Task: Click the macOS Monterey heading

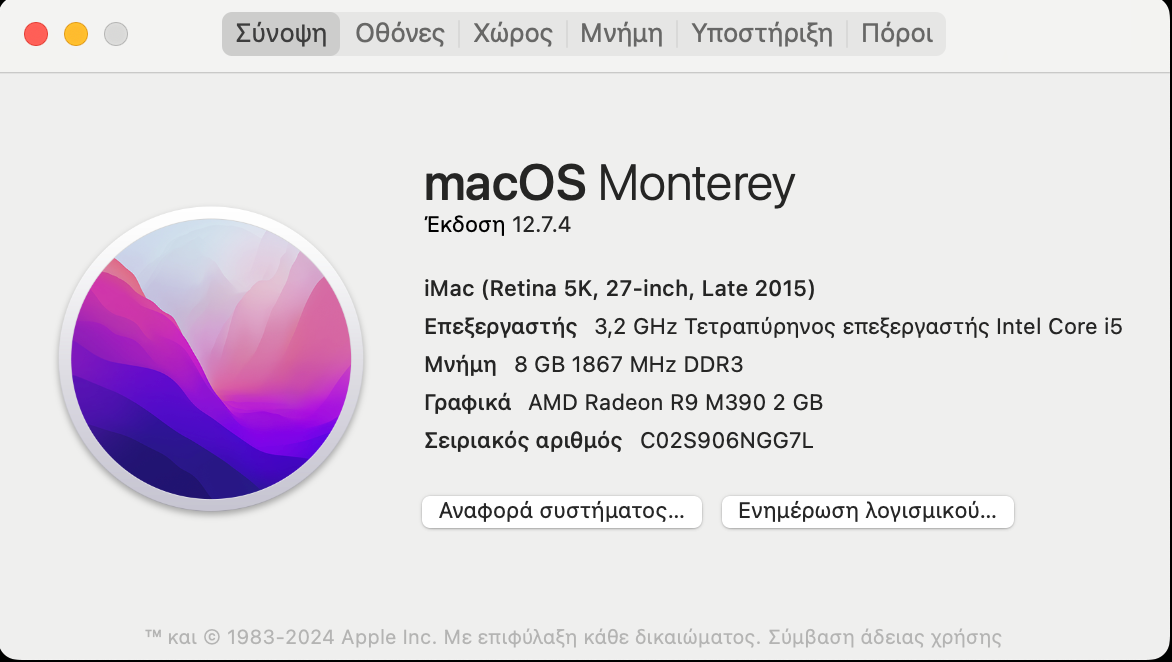Action: (x=609, y=184)
